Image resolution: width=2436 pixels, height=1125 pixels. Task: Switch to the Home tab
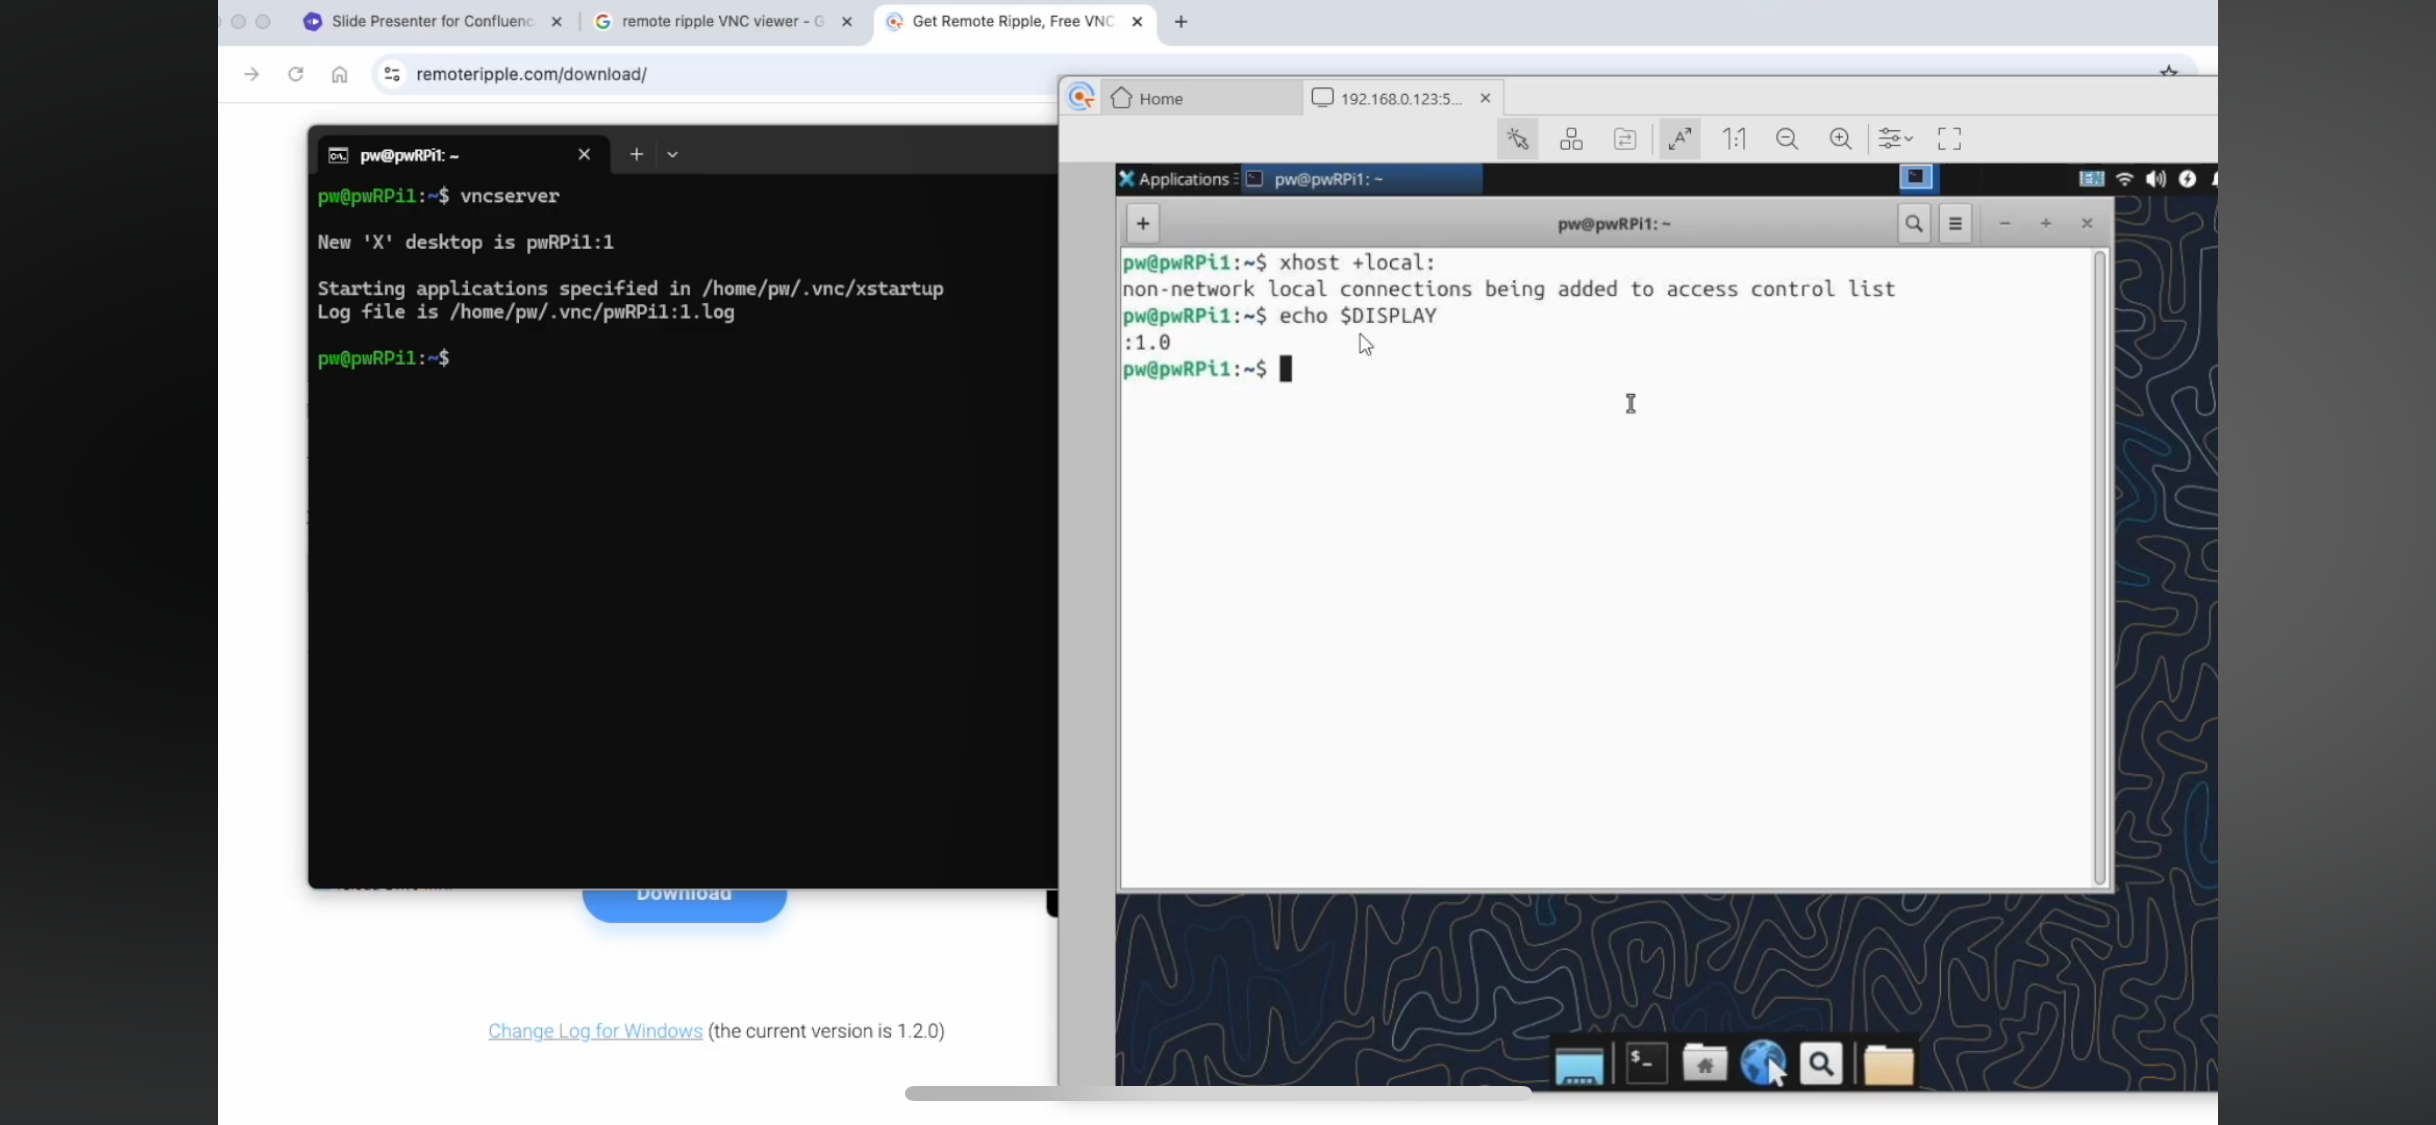click(1160, 98)
